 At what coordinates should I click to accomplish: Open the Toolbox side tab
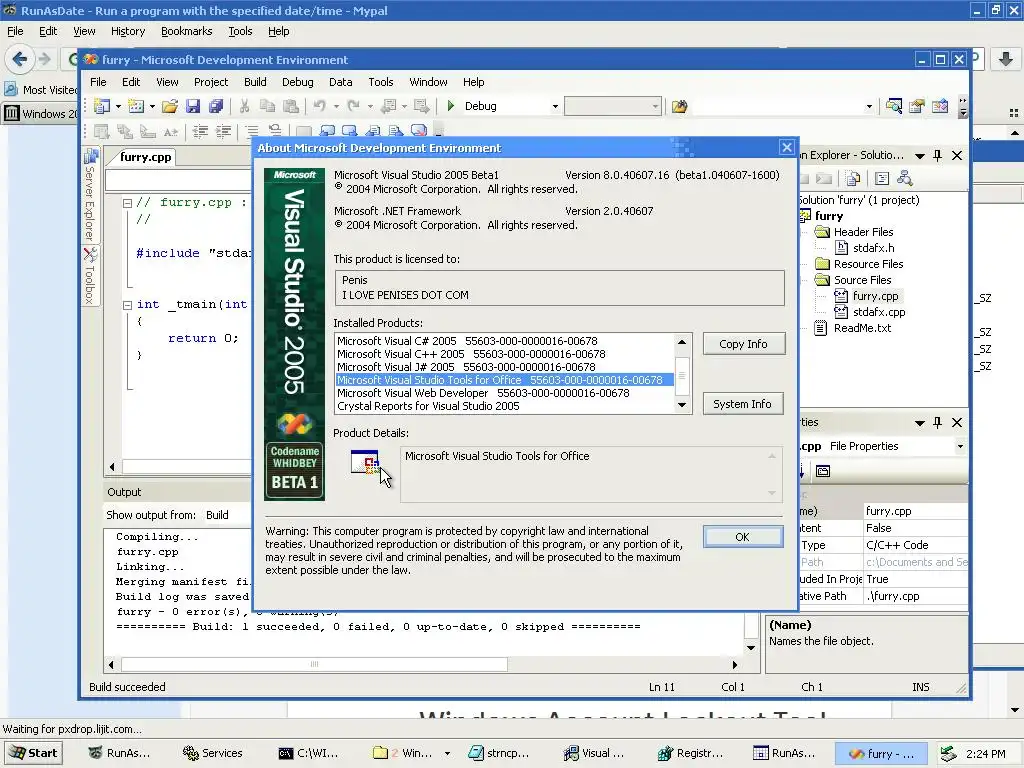pos(90,276)
